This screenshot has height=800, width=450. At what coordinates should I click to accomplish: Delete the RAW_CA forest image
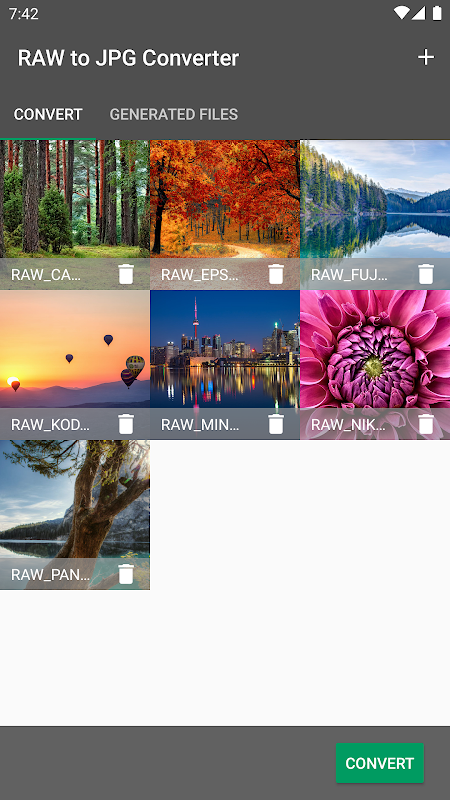pos(126,274)
